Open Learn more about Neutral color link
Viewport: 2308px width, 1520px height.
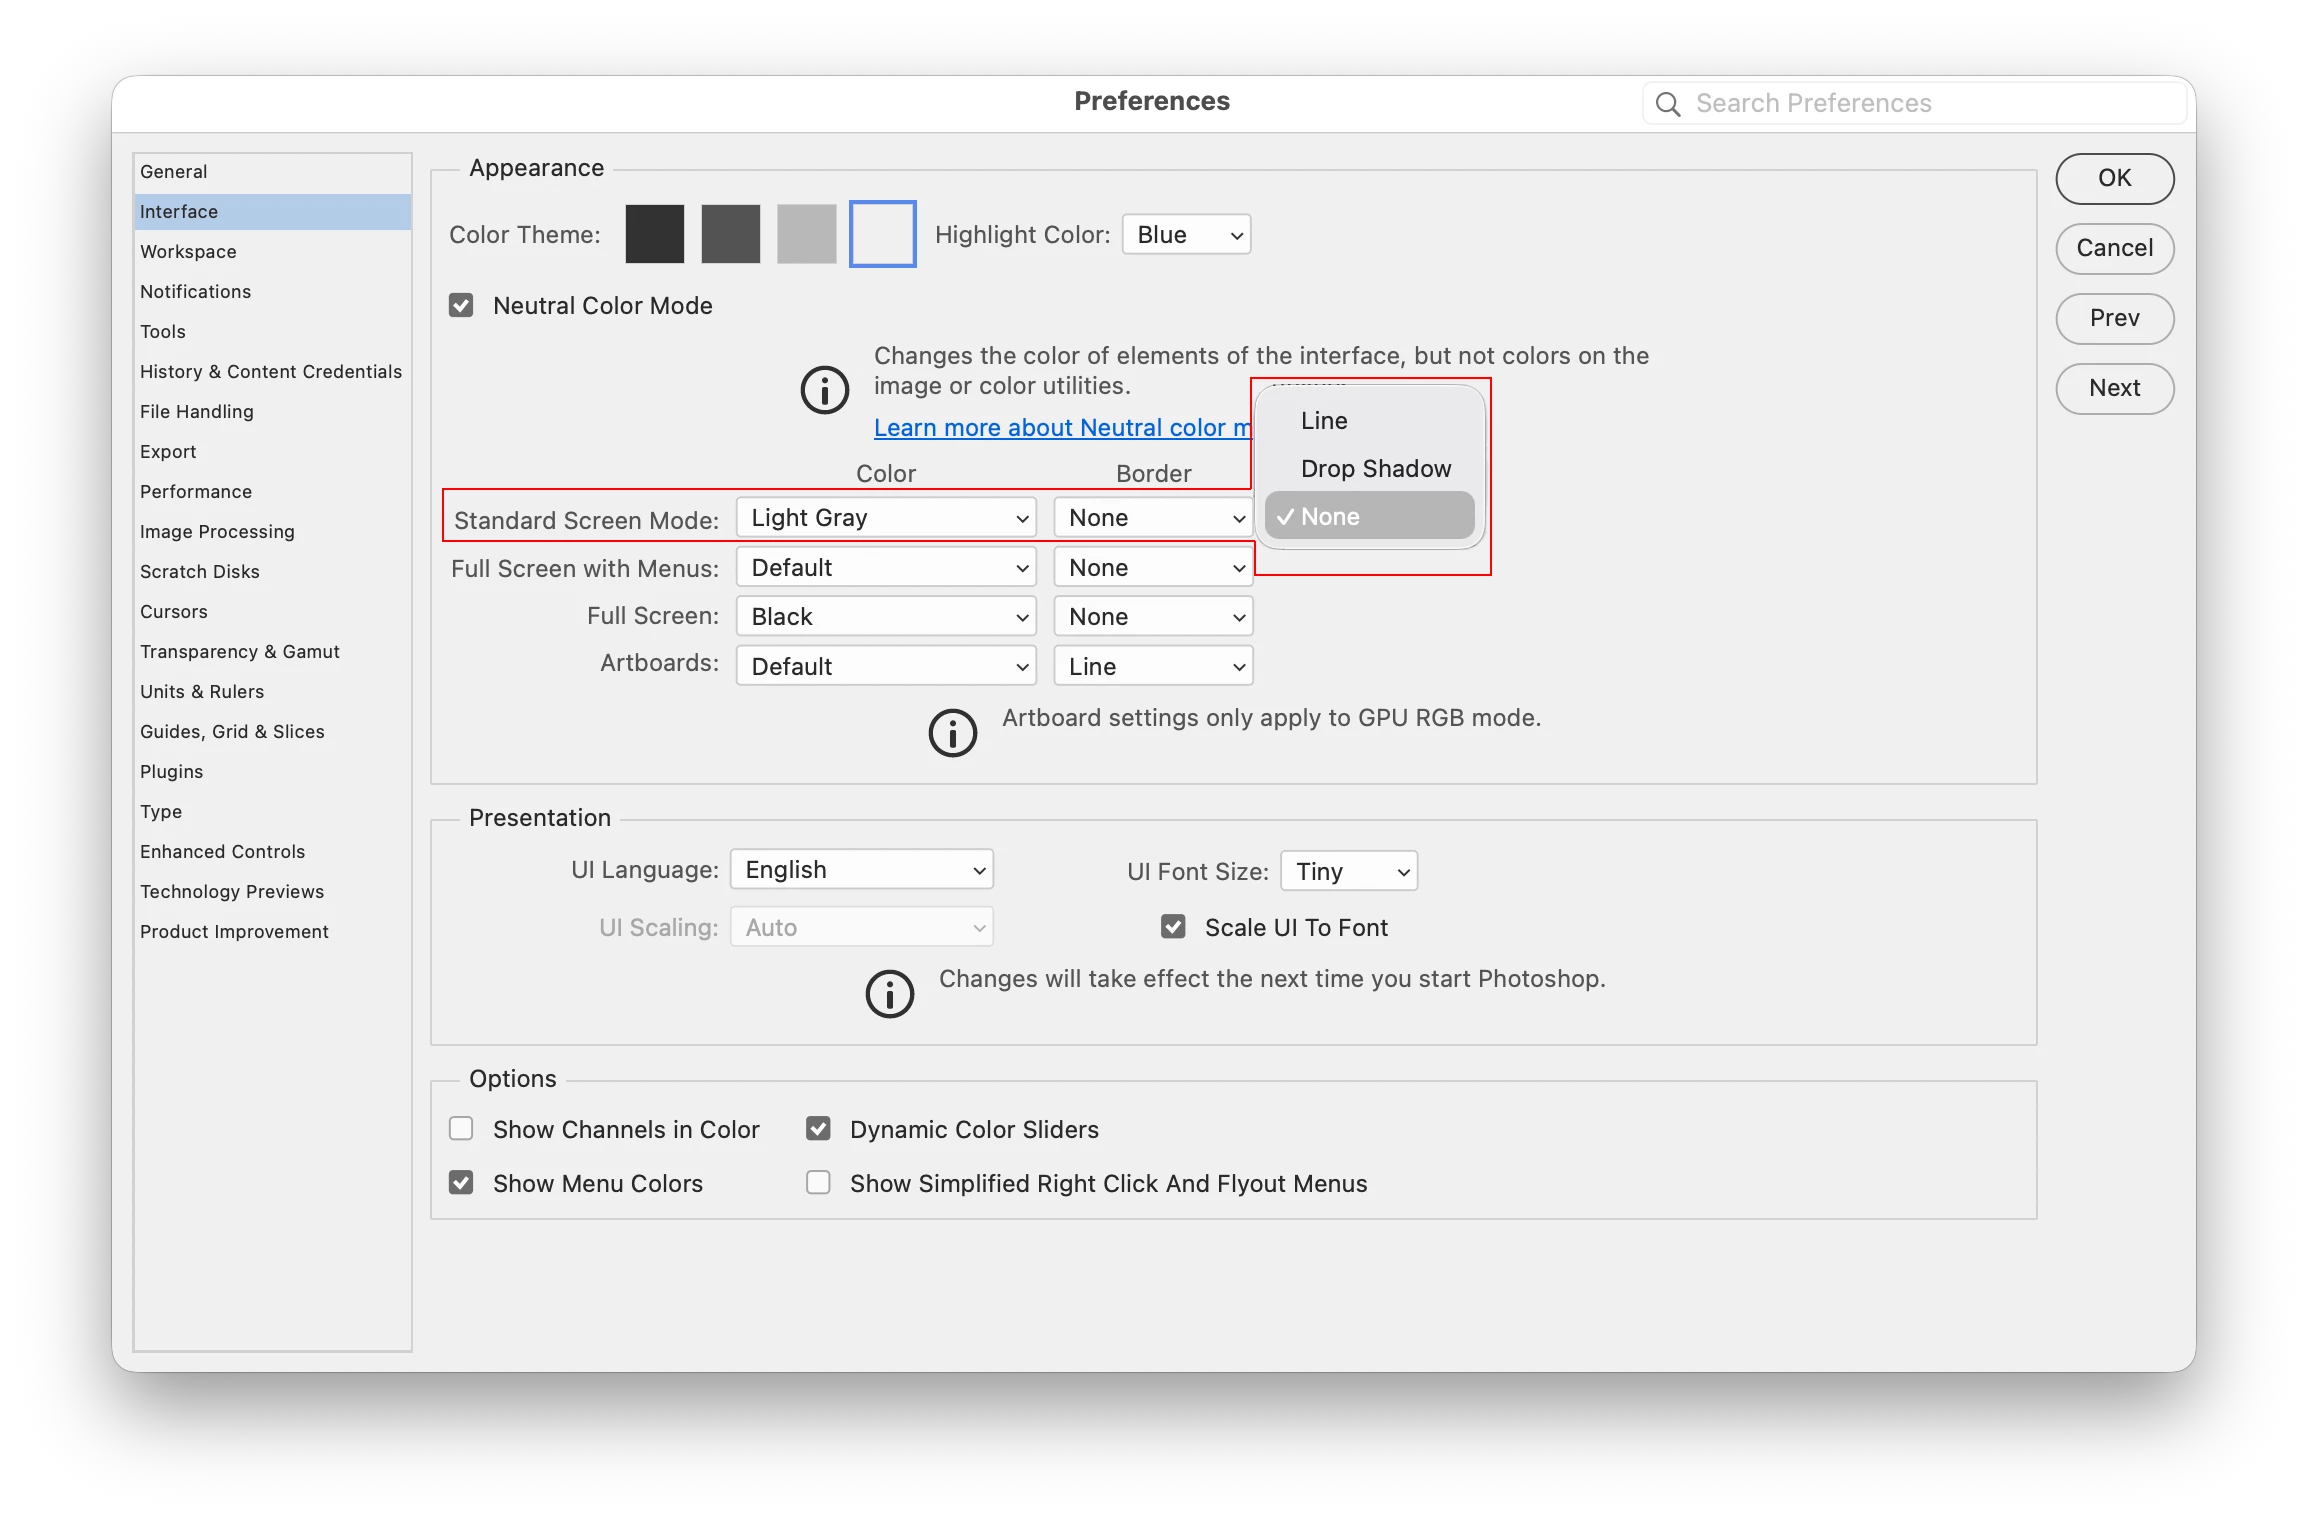[x=1062, y=428]
